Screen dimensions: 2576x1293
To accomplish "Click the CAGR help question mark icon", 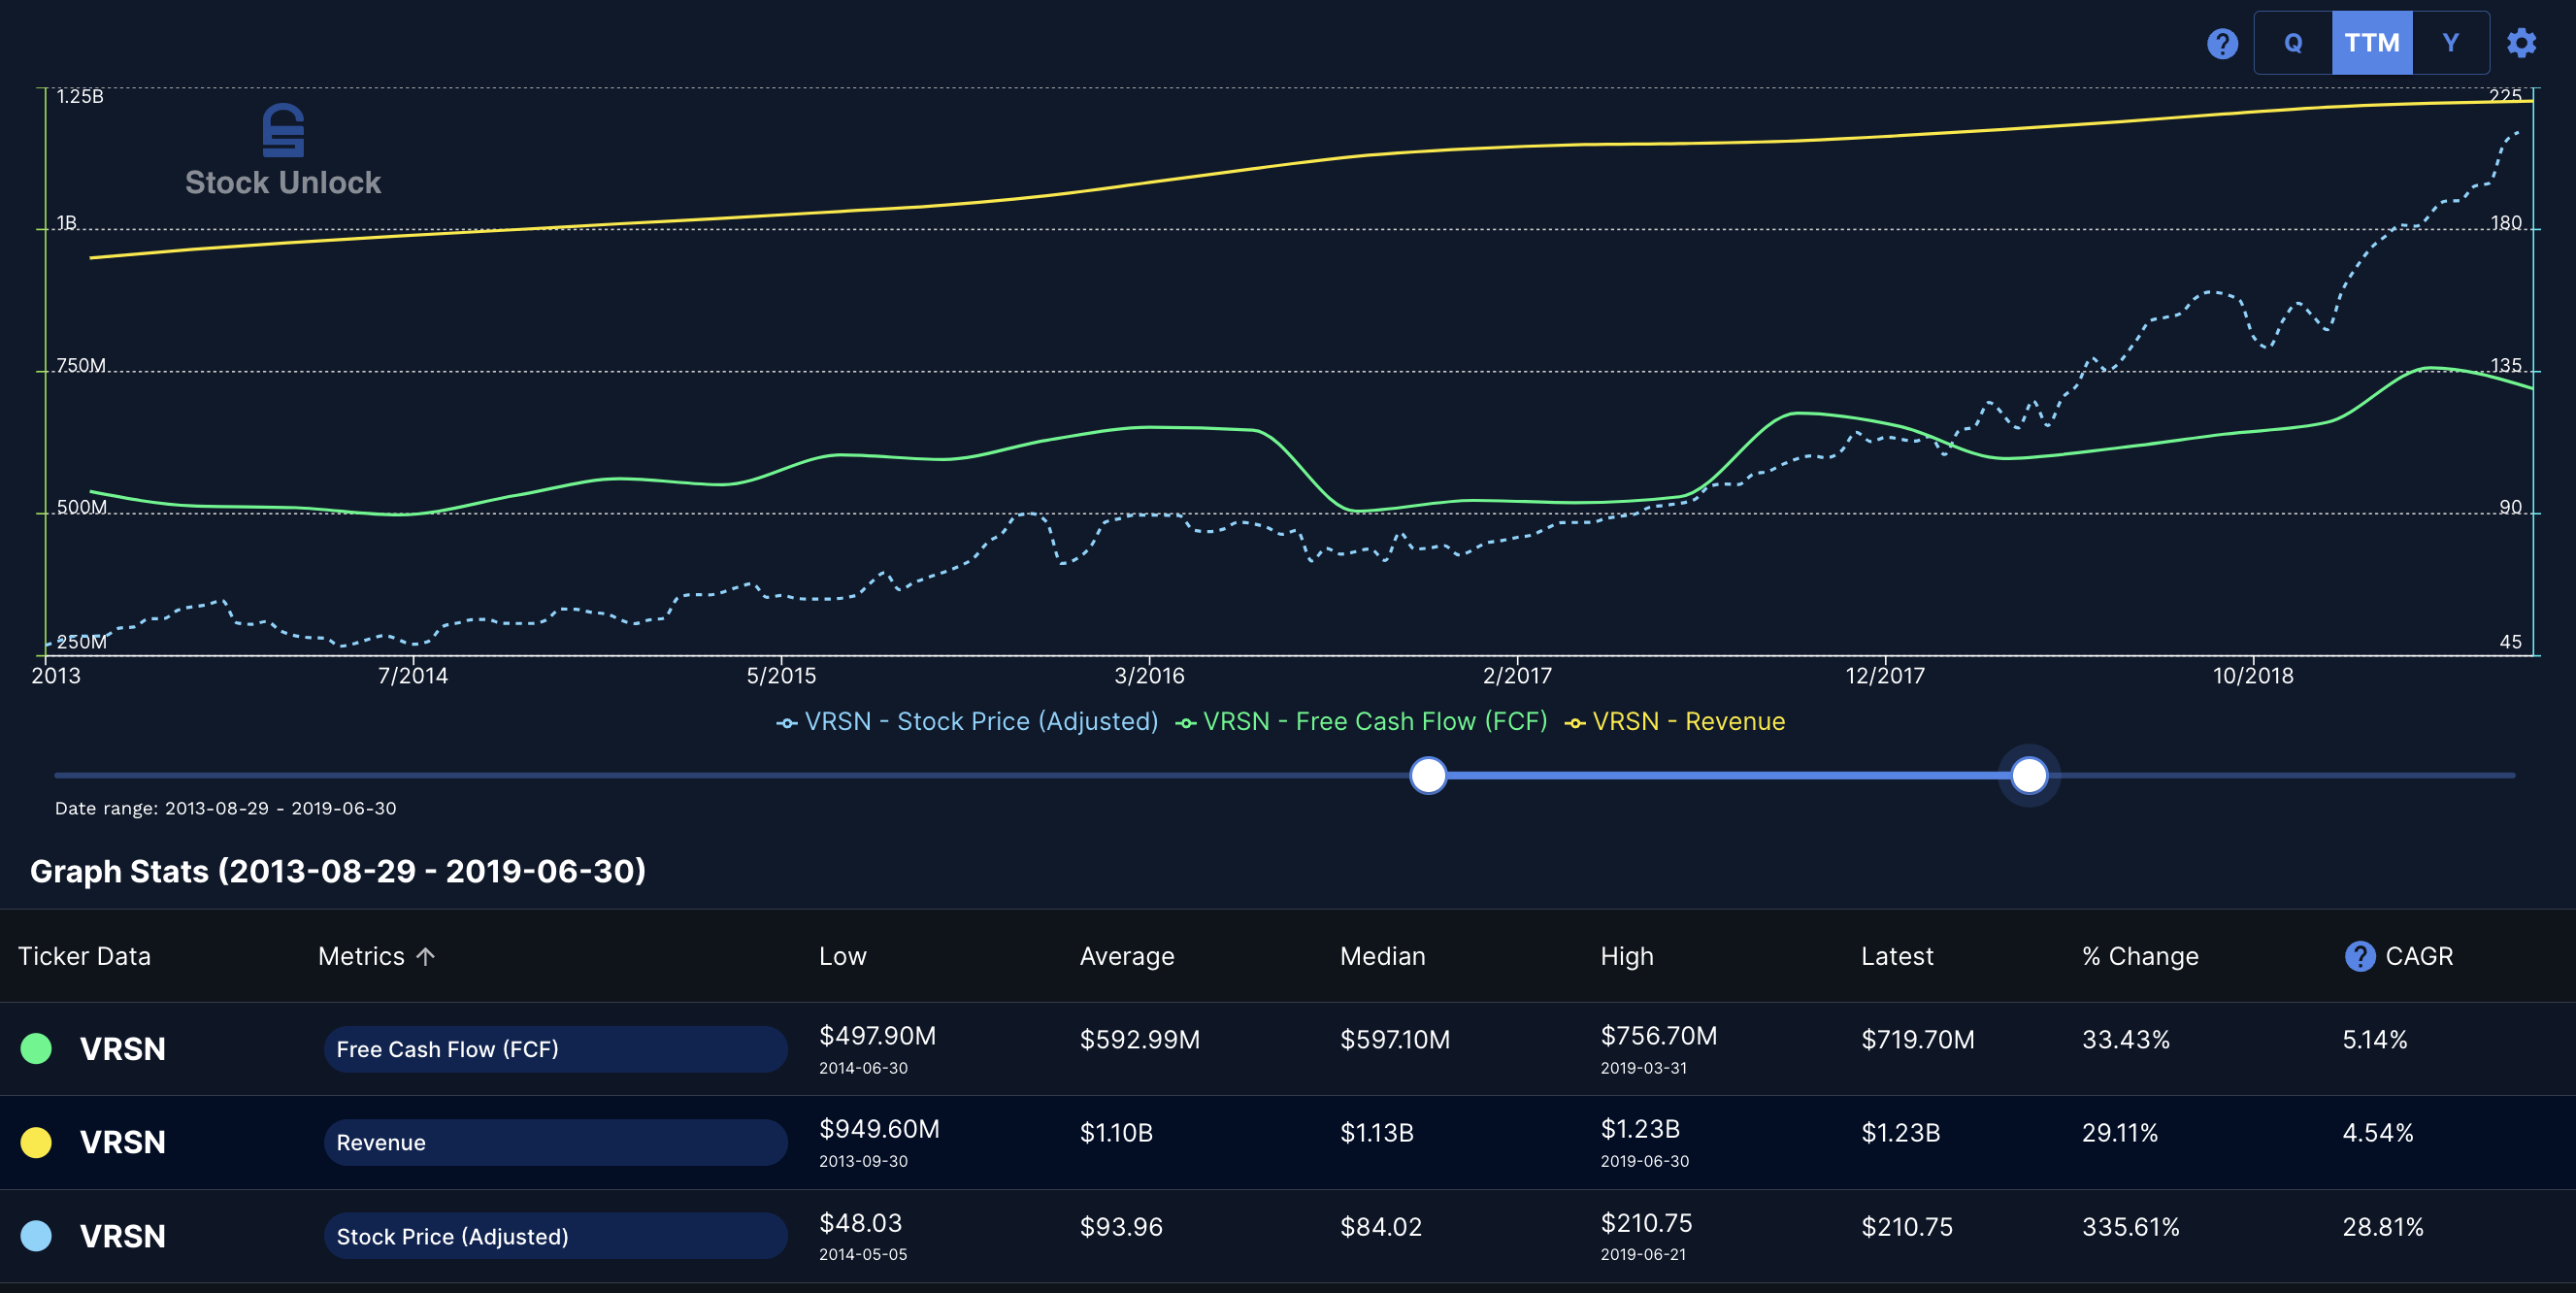I will [2360, 956].
